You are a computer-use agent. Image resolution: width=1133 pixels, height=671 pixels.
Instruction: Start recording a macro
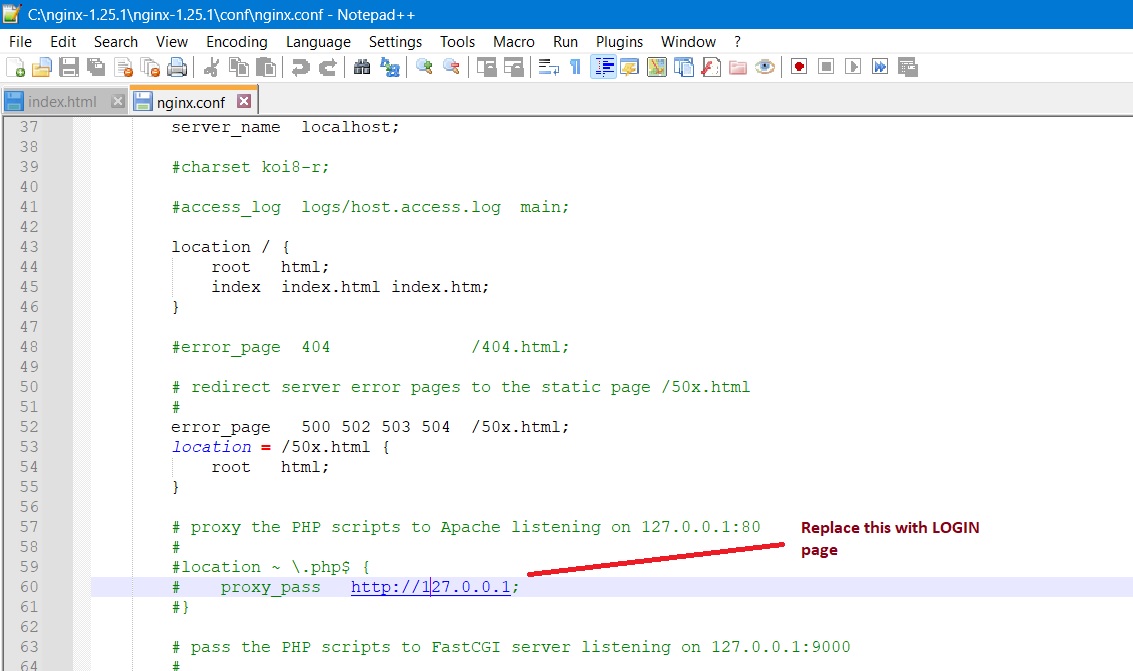797,67
